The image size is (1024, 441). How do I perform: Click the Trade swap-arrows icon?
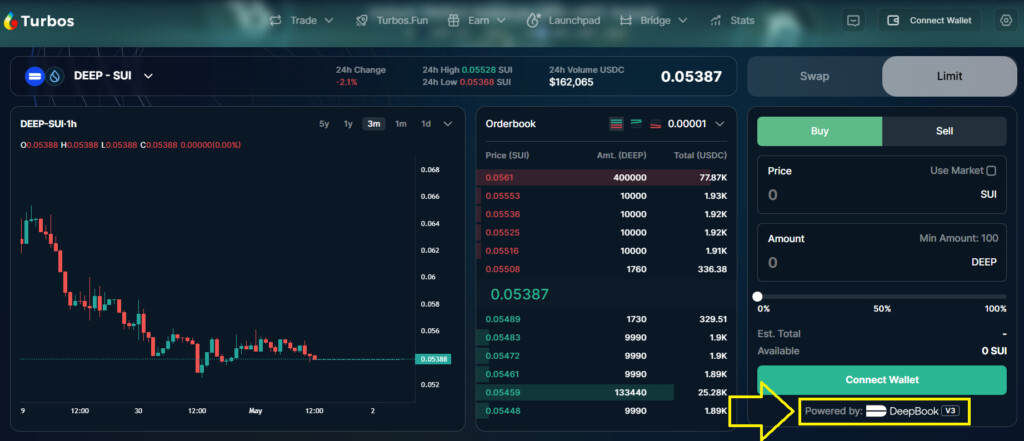[x=276, y=20]
